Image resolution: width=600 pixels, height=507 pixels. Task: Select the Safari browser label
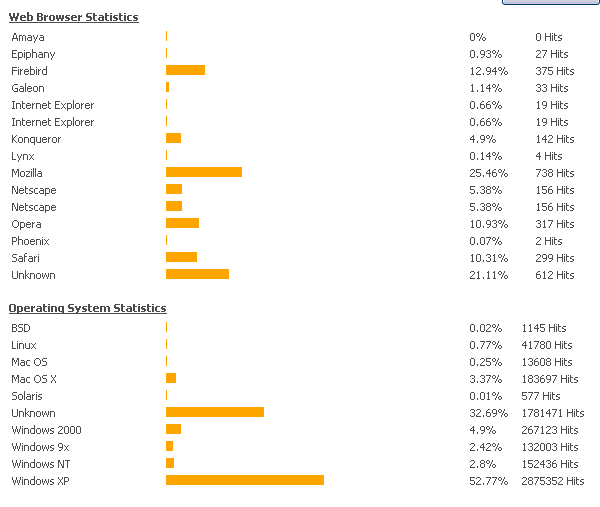point(26,258)
